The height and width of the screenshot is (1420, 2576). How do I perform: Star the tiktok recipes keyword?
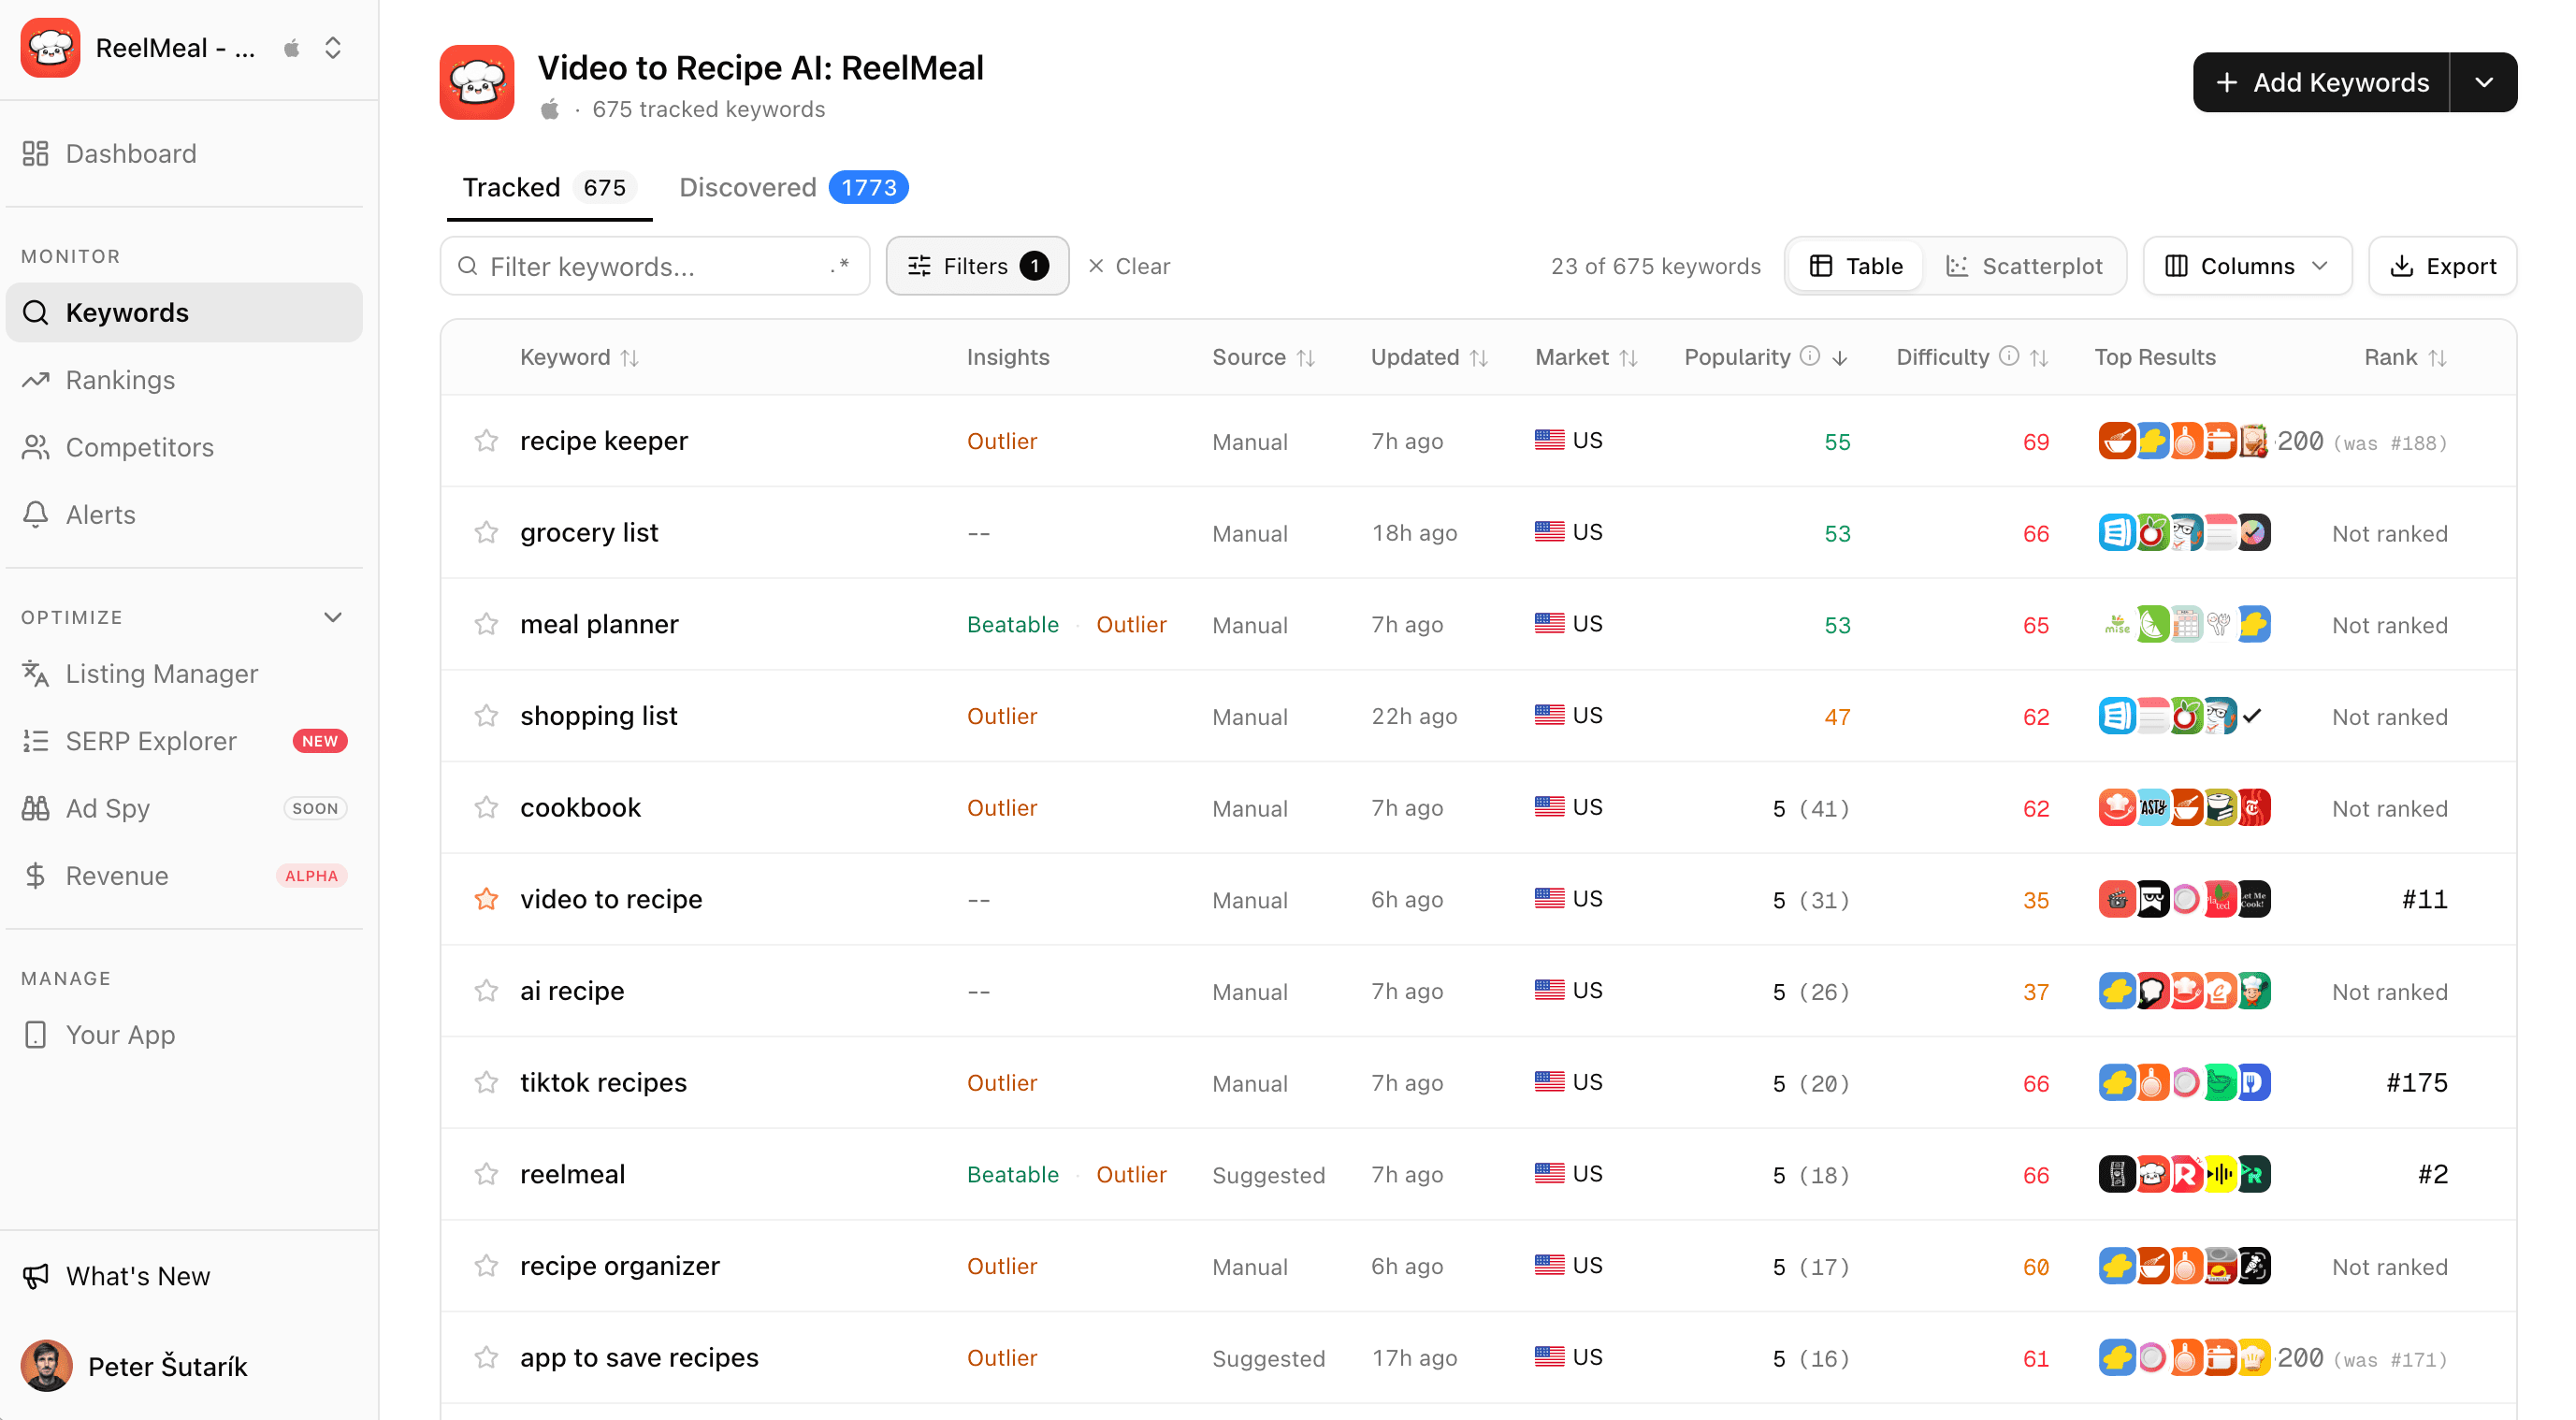click(x=486, y=1083)
